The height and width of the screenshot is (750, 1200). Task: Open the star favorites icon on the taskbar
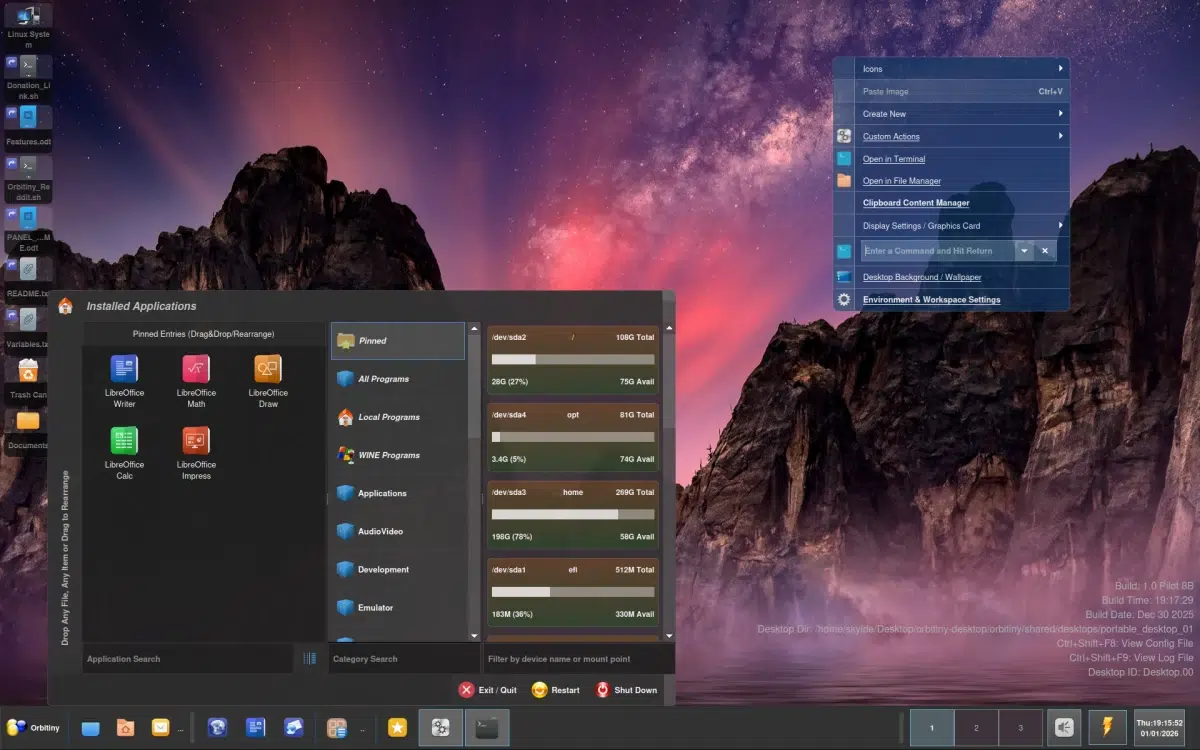[x=397, y=728]
